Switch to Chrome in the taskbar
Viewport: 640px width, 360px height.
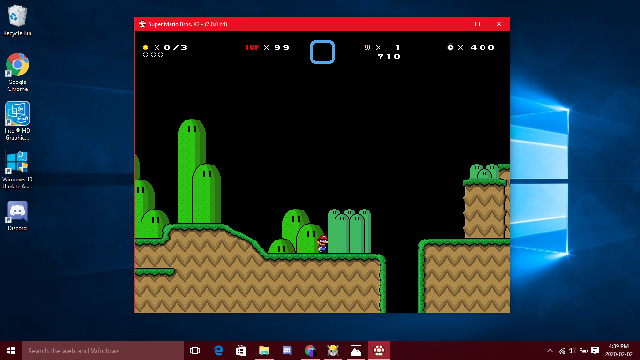click(x=310, y=351)
